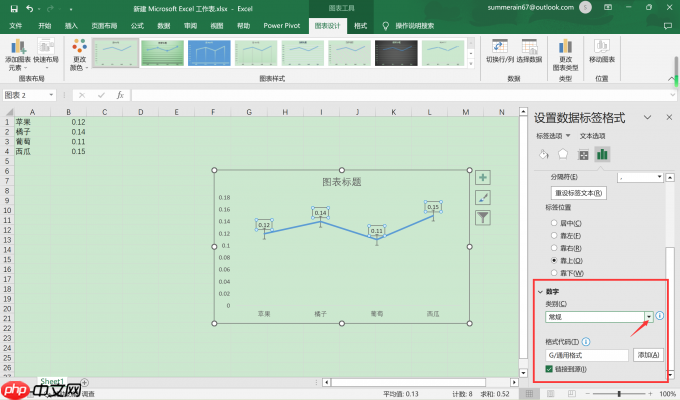
Task: Click zoom in plus button
Action: 651,393
